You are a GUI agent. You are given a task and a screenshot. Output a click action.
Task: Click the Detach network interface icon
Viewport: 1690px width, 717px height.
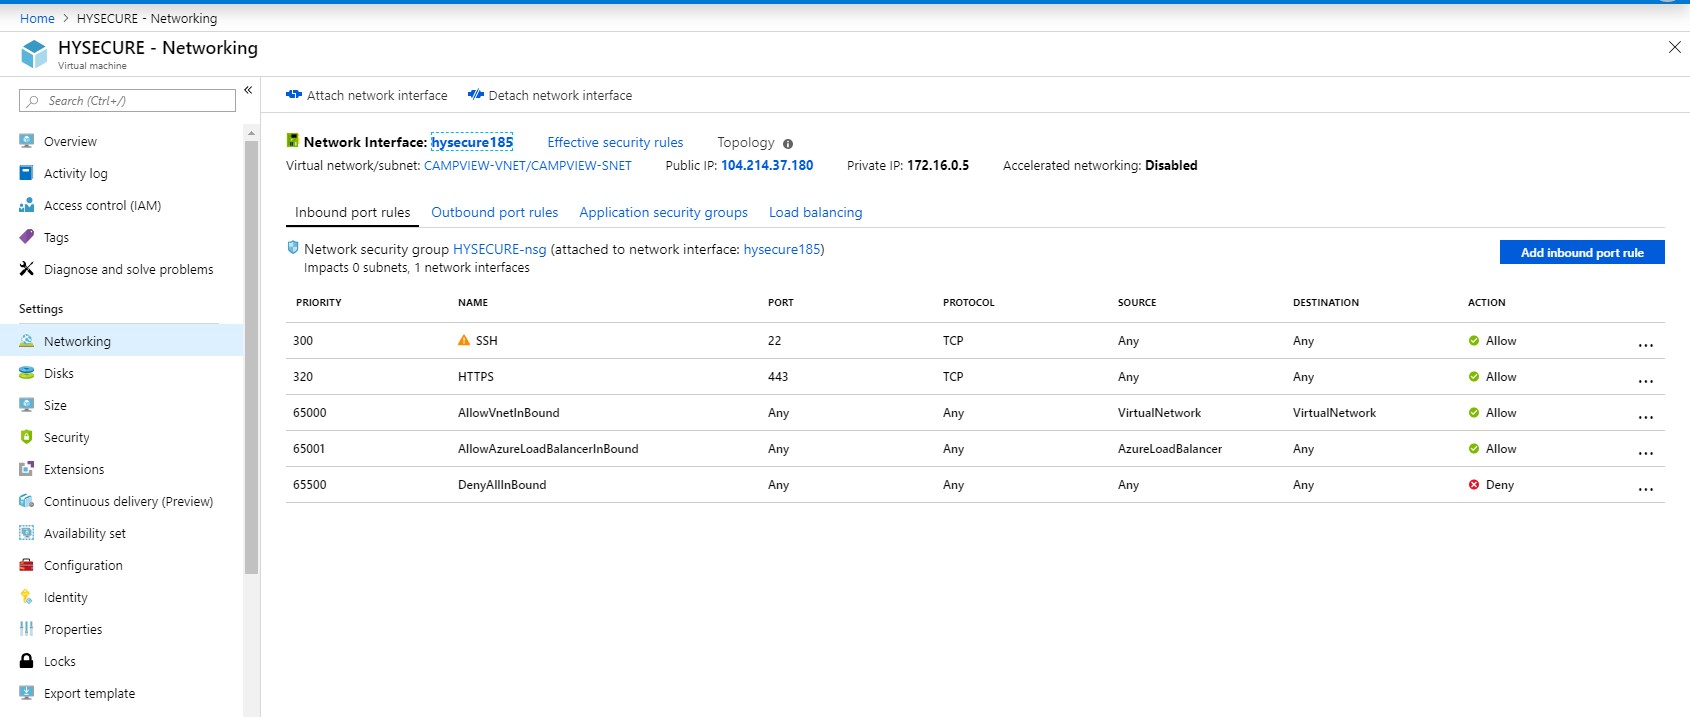[476, 95]
